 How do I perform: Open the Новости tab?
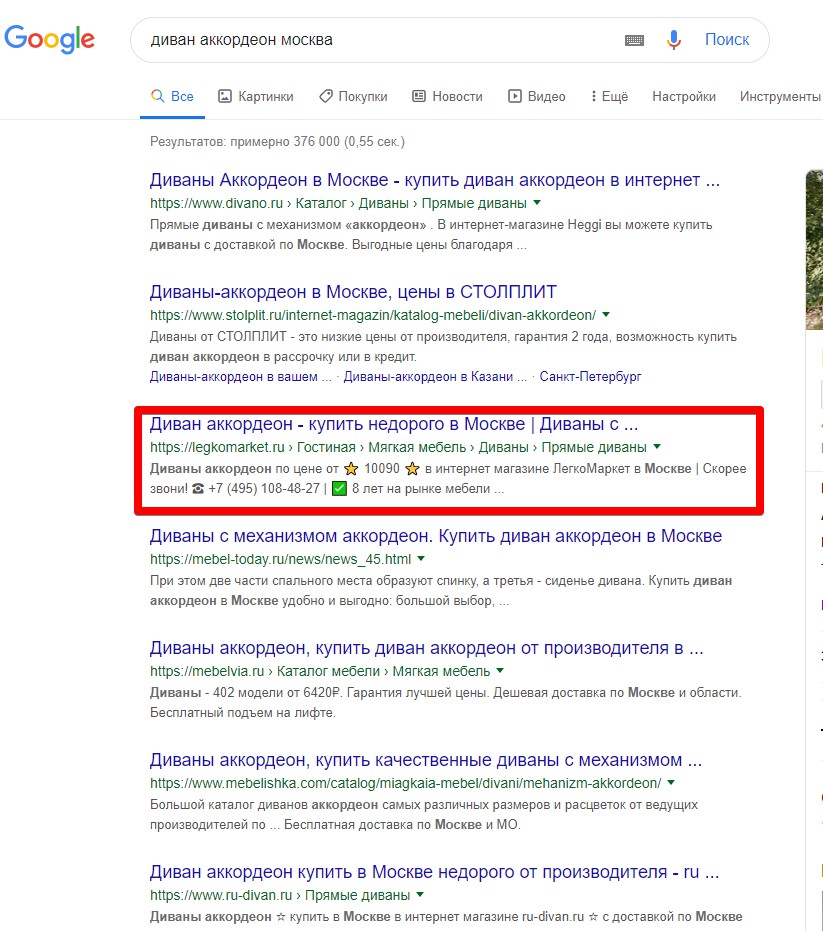tap(447, 96)
